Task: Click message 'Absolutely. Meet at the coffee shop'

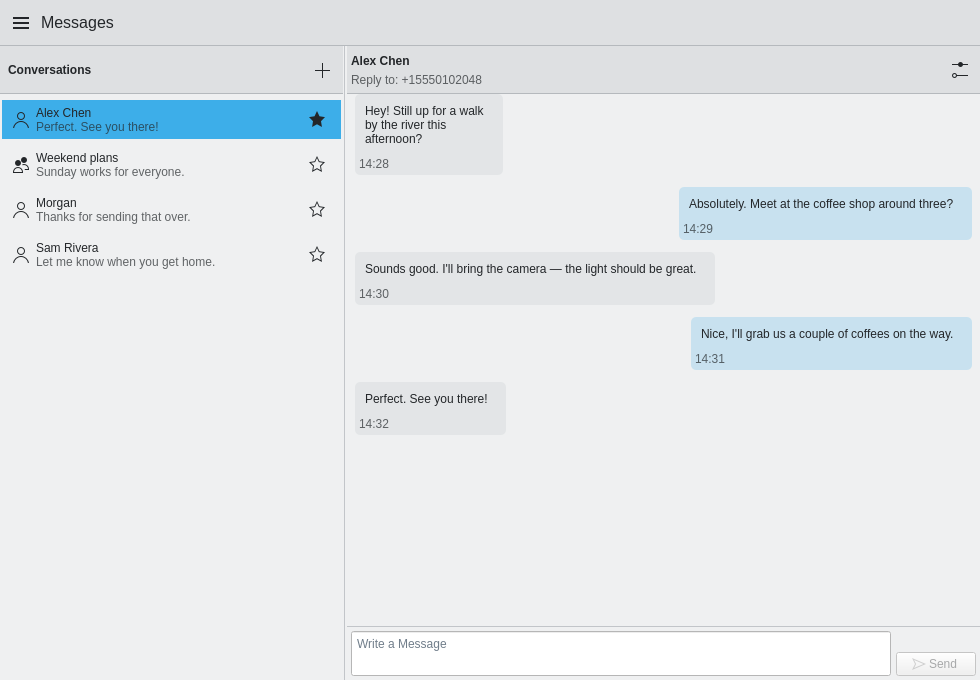Action: [825, 213]
